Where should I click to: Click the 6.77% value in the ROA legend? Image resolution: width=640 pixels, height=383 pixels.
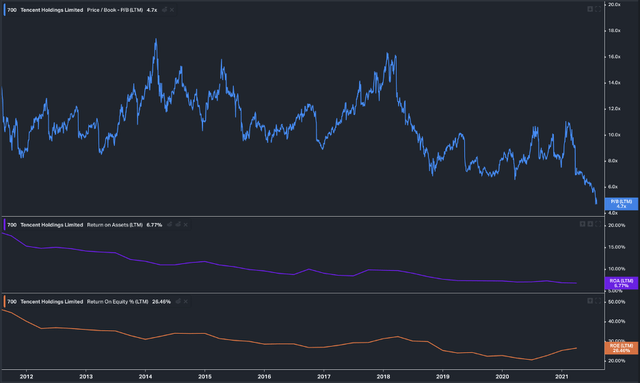(x=154, y=225)
